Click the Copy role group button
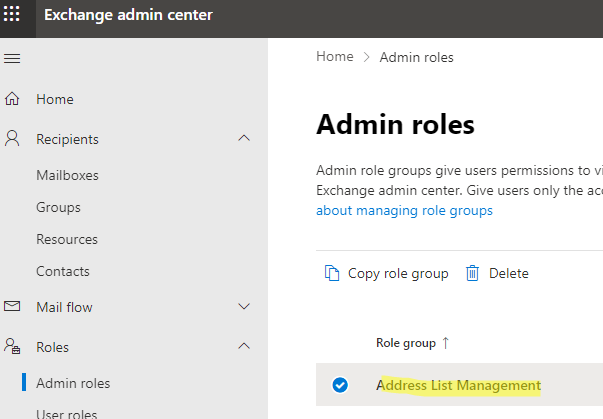 click(x=386, y=273)
